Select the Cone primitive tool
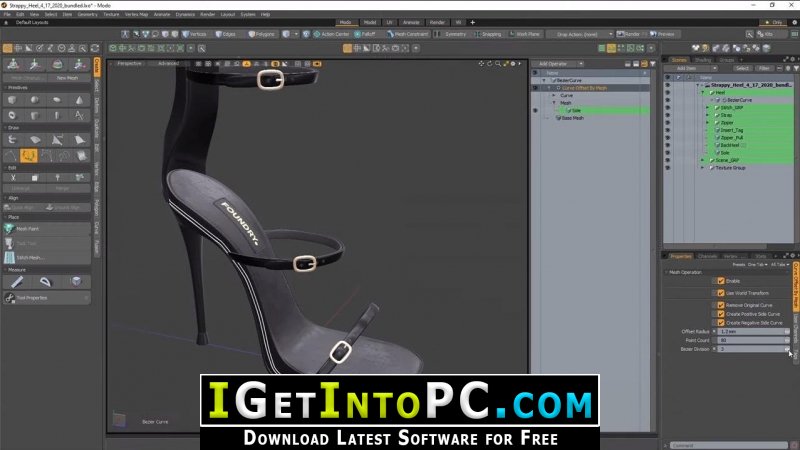 pyautogui.click(x=79, y=100)
